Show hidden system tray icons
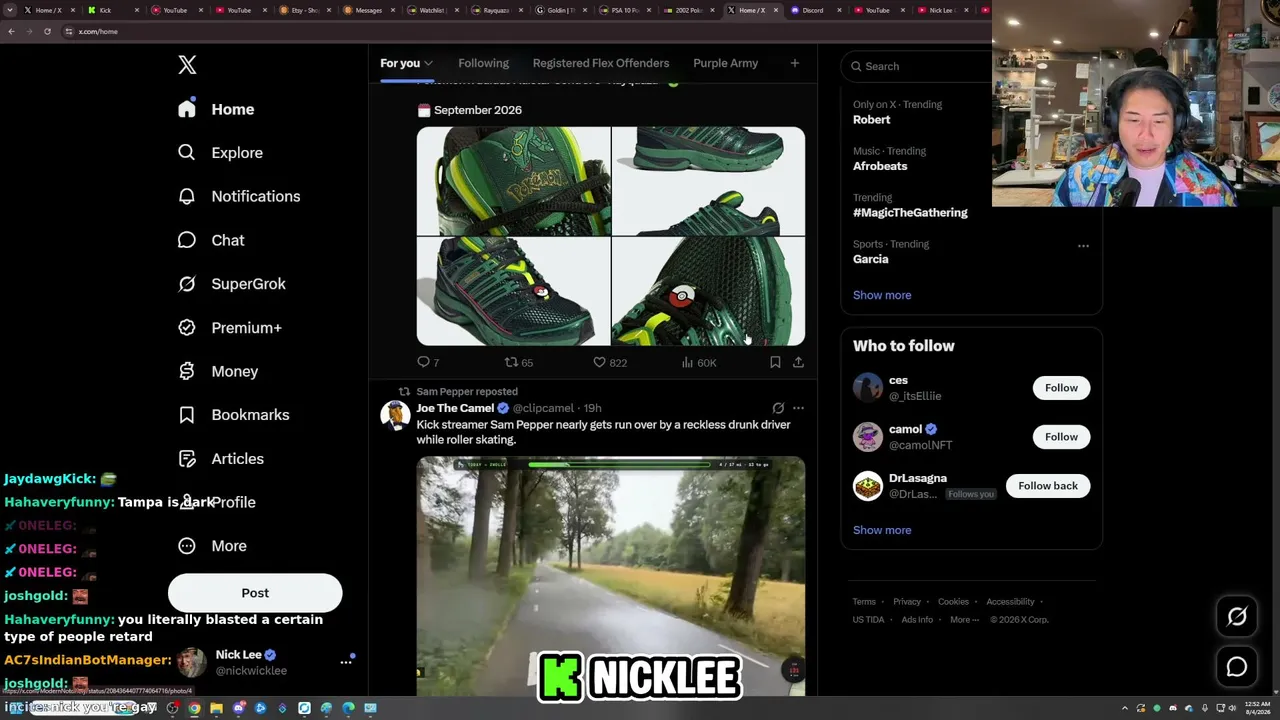 [1125, 708]
